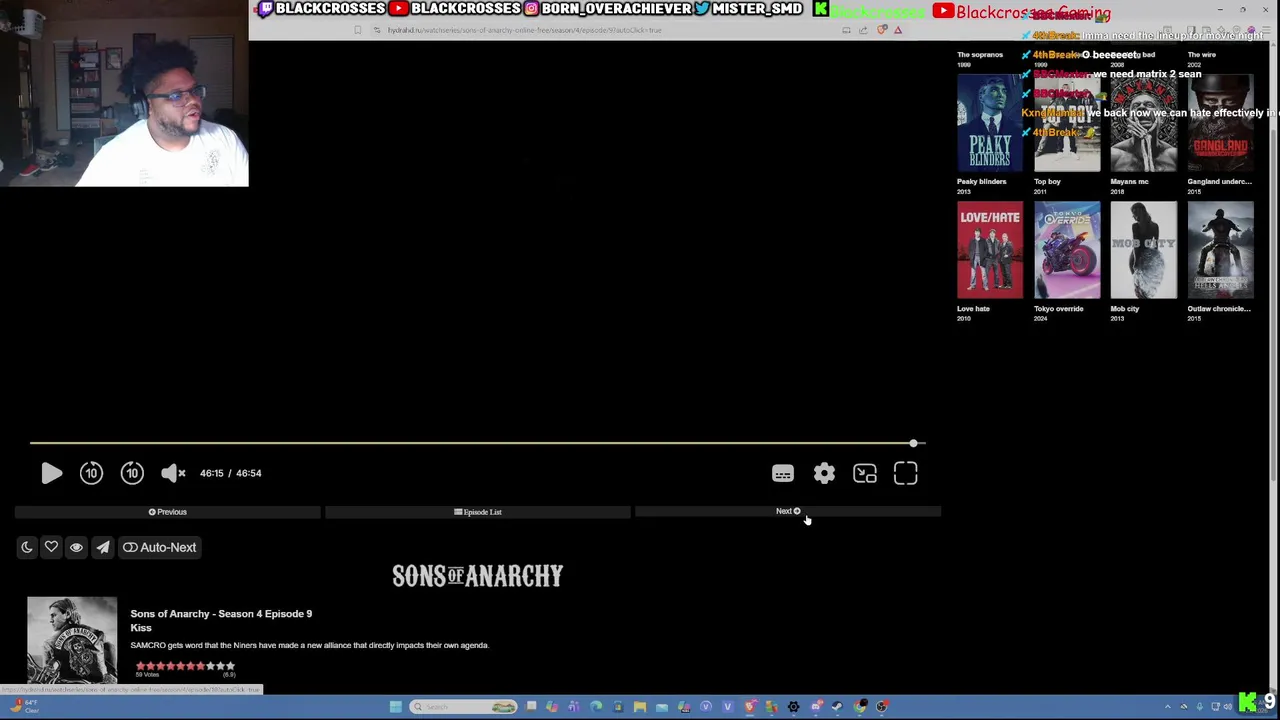Play the paused Sons of Anarchy video
This screenshot has height=720, width=1280.
pos(52,473)
